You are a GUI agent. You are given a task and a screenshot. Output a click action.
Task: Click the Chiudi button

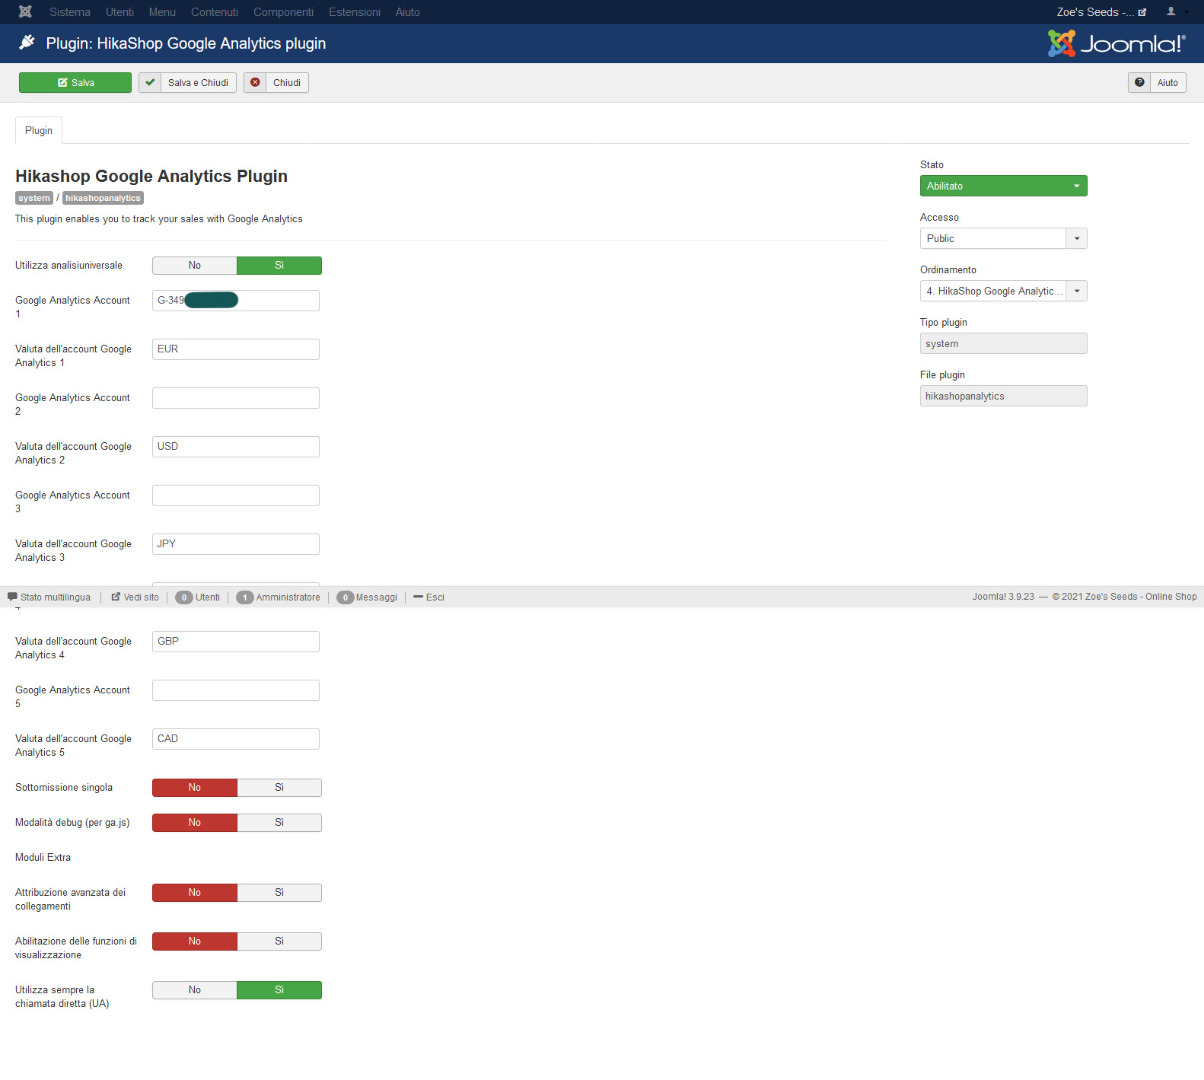coord(276,83)
